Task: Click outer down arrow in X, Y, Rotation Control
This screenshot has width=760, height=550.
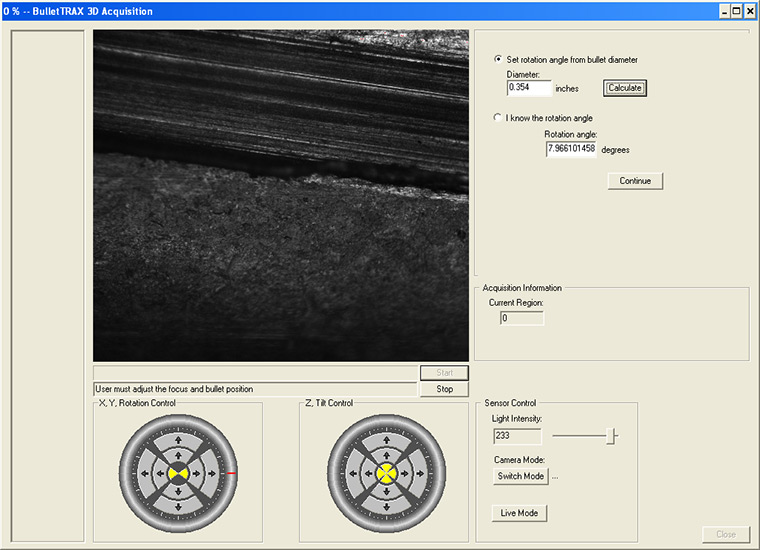Action: (x=178, y=507)
